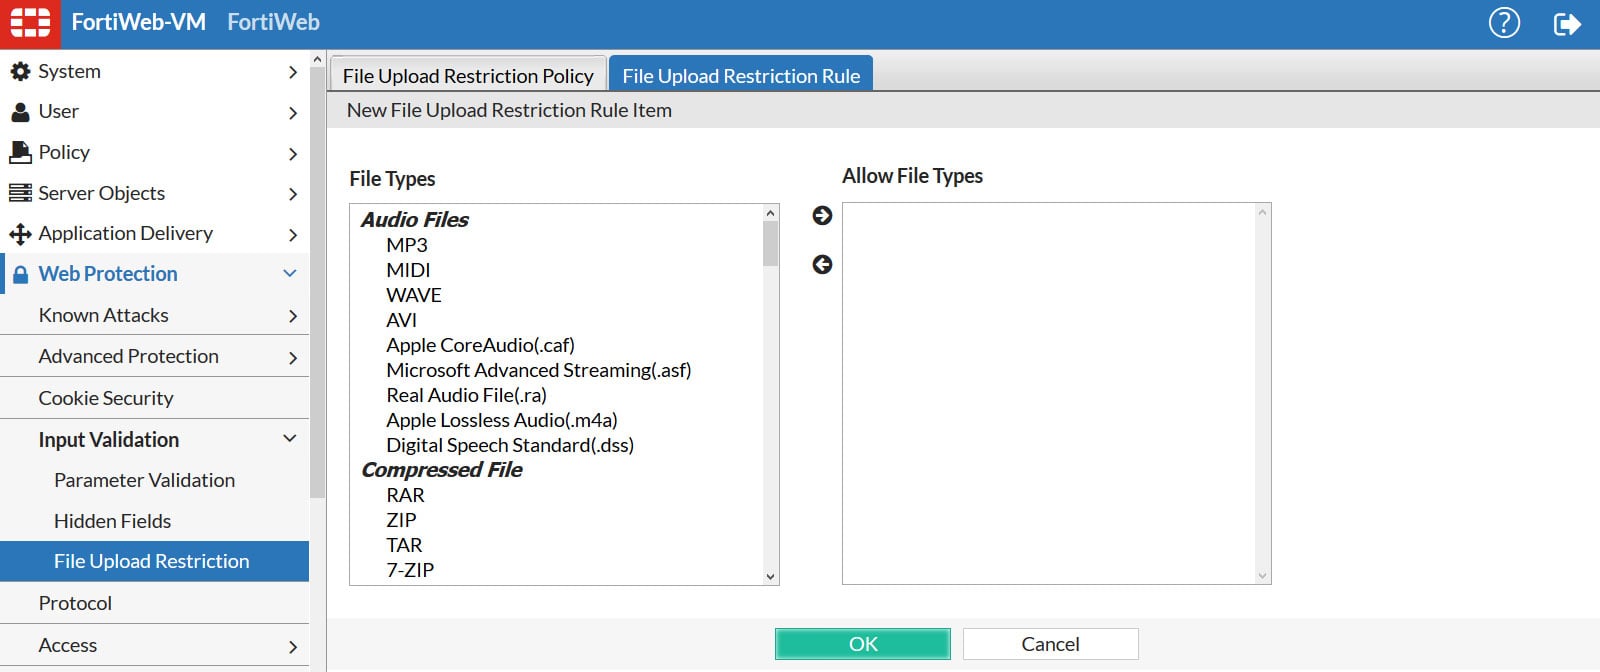
Task: Collapse the Web Protection section chevron
Action: [290, 273]
